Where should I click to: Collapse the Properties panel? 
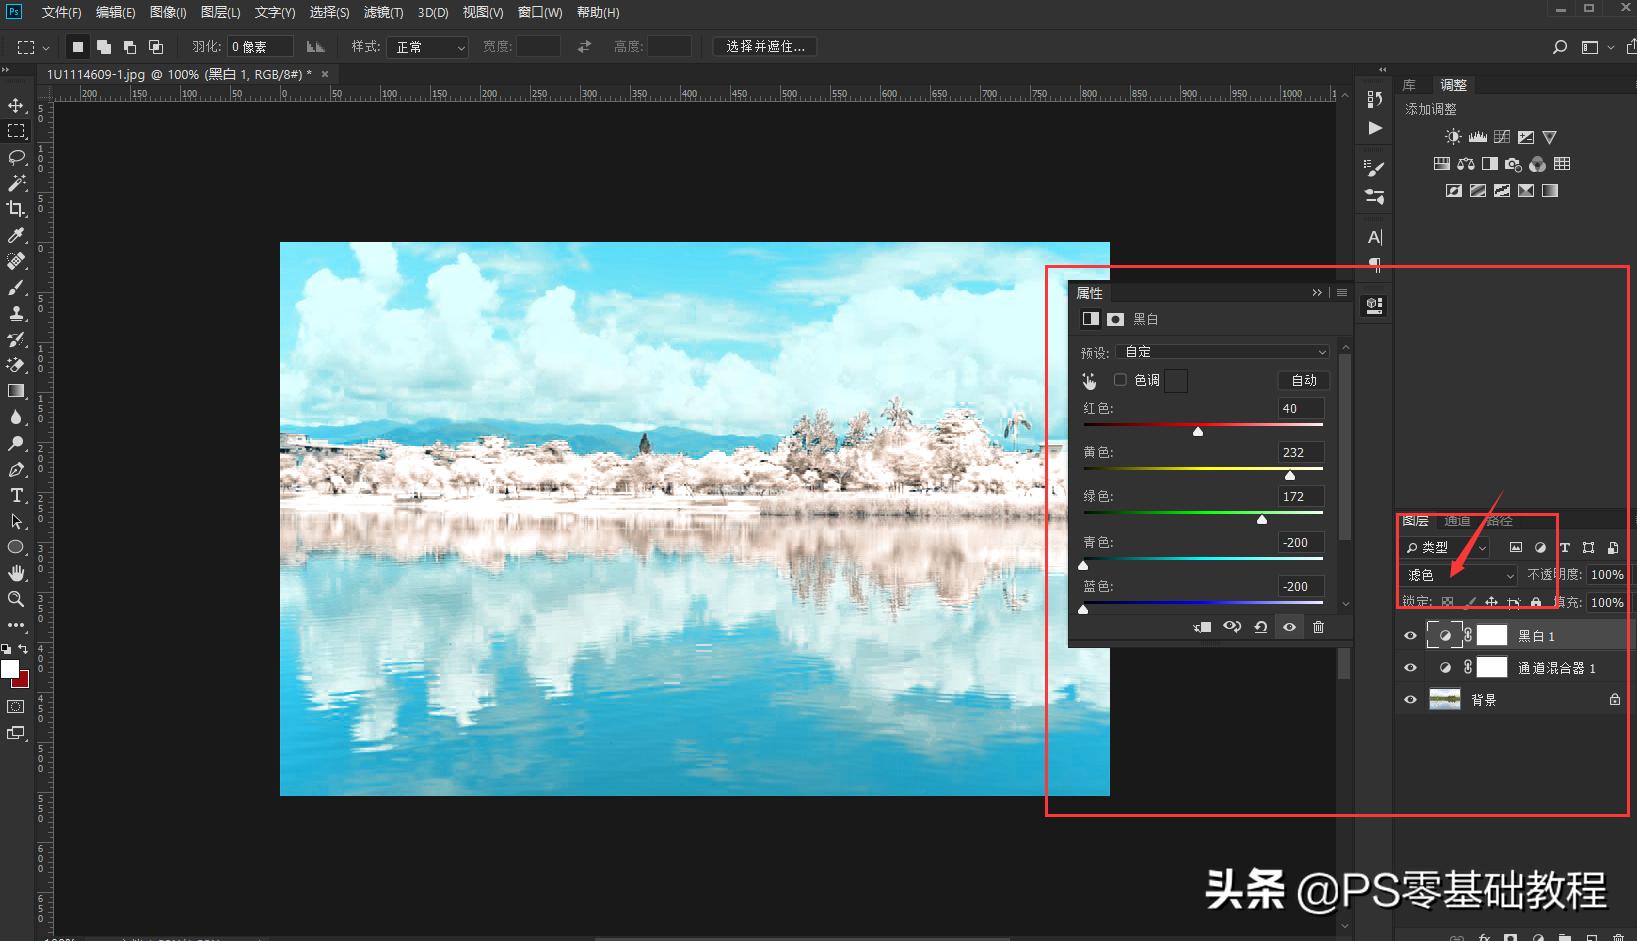coord(1317,293)
